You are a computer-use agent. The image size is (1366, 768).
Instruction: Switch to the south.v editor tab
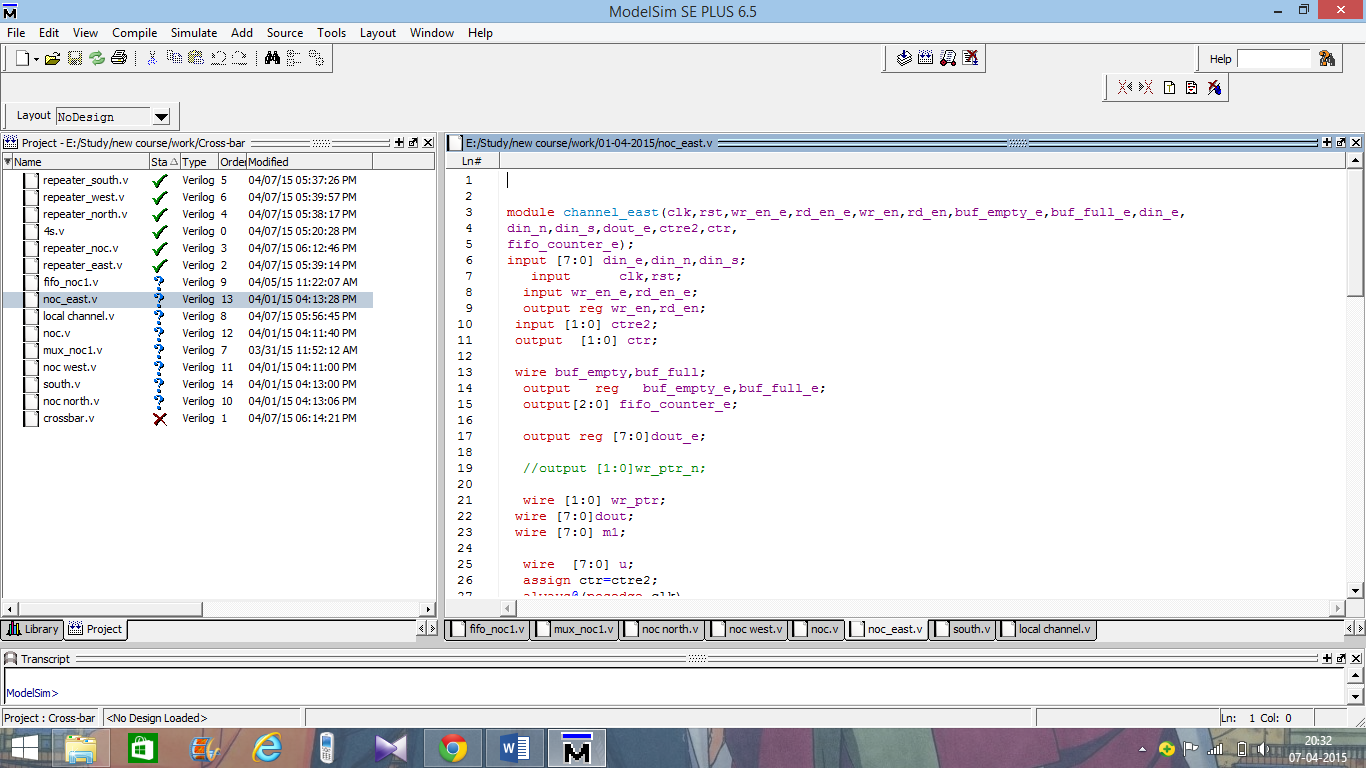[961, 629]
